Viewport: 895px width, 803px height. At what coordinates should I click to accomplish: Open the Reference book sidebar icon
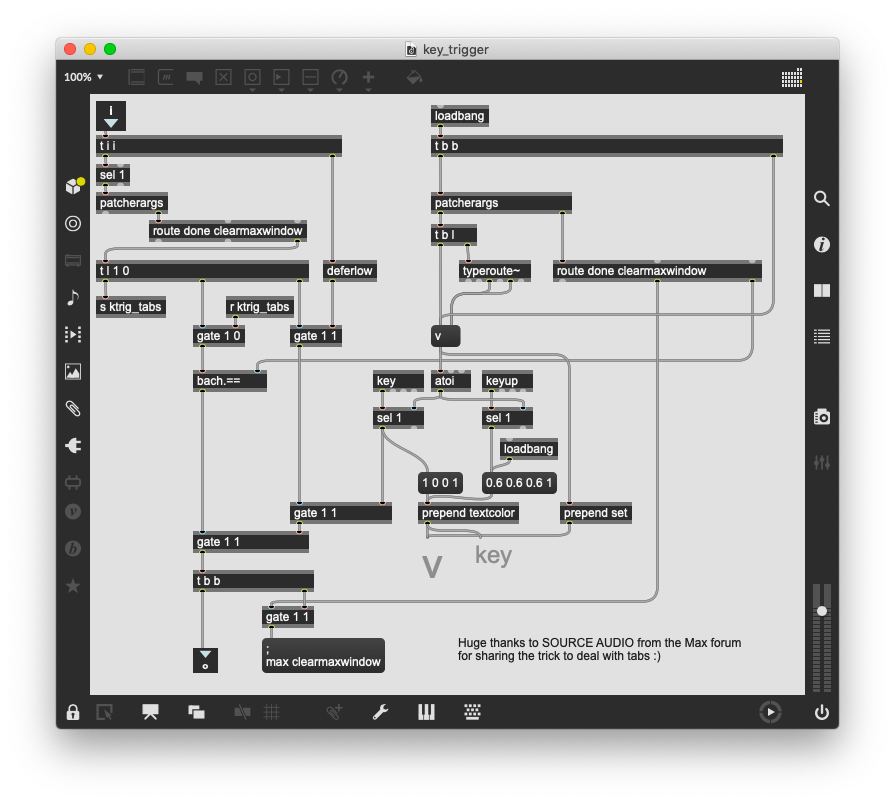click(821, 291)
